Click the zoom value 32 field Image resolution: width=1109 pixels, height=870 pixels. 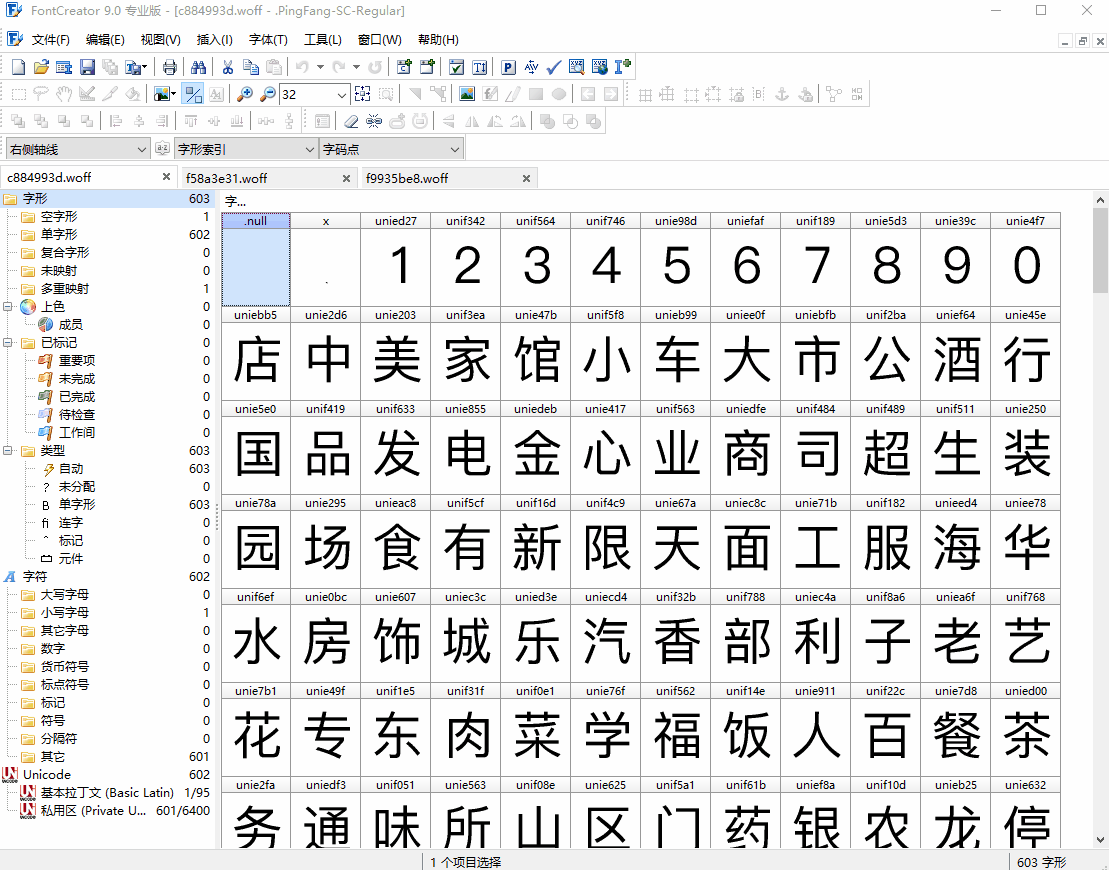tap(308, 95)
